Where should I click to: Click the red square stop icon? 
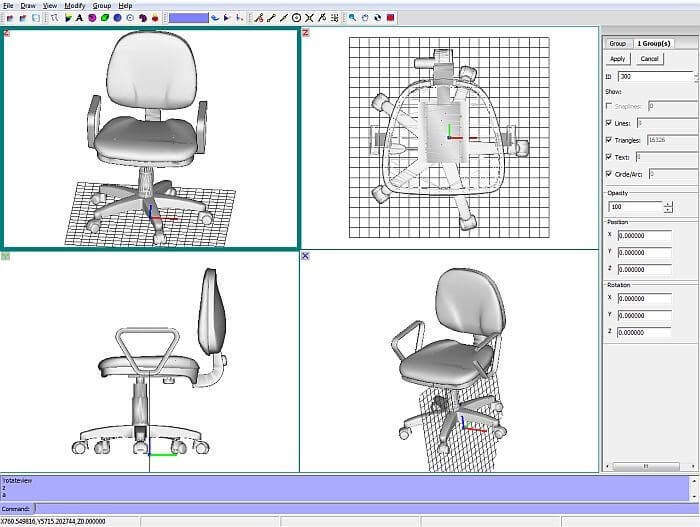click(x=391, y=18)
